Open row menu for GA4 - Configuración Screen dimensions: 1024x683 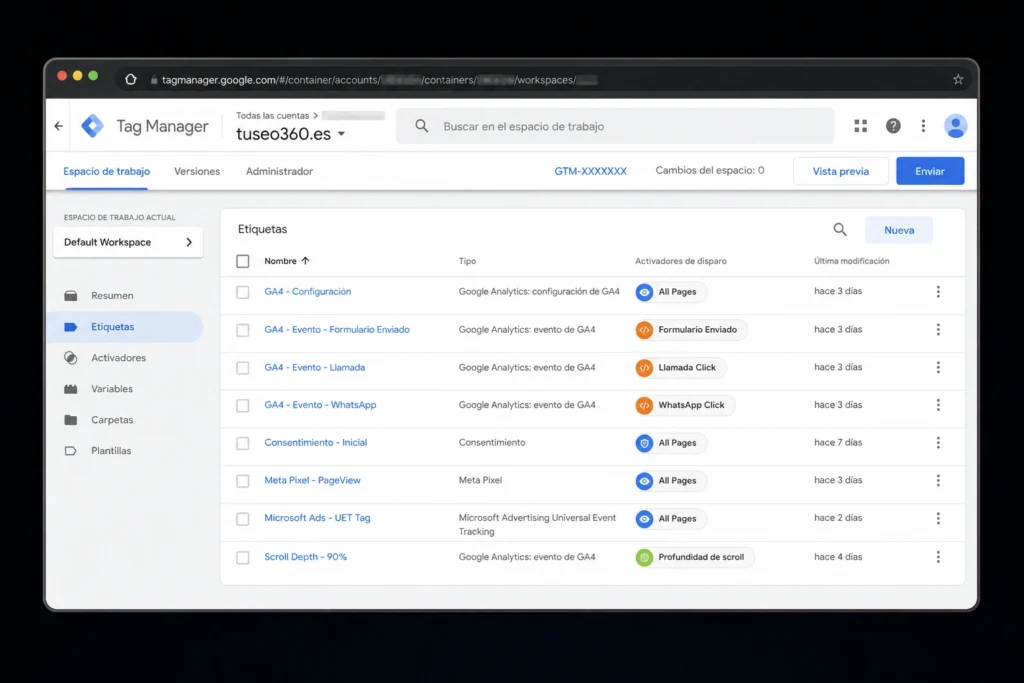[x=938, y=292]
